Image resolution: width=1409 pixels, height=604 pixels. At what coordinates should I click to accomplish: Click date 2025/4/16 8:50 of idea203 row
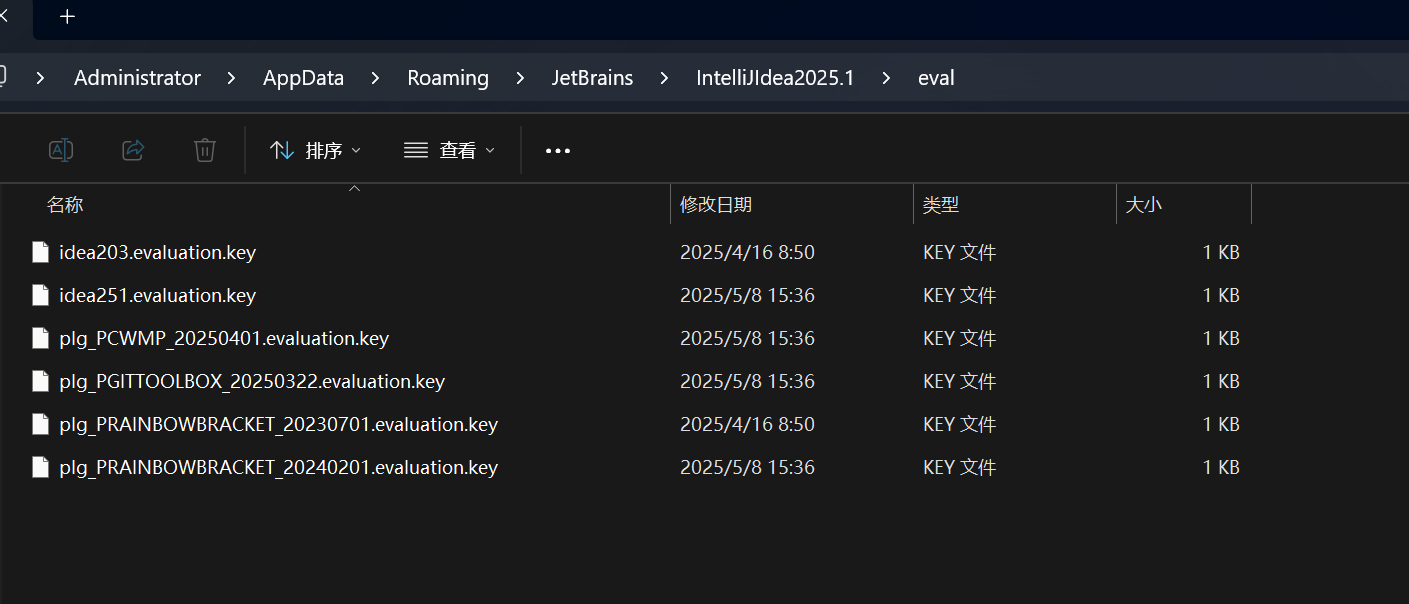click(x=747, y=253)
